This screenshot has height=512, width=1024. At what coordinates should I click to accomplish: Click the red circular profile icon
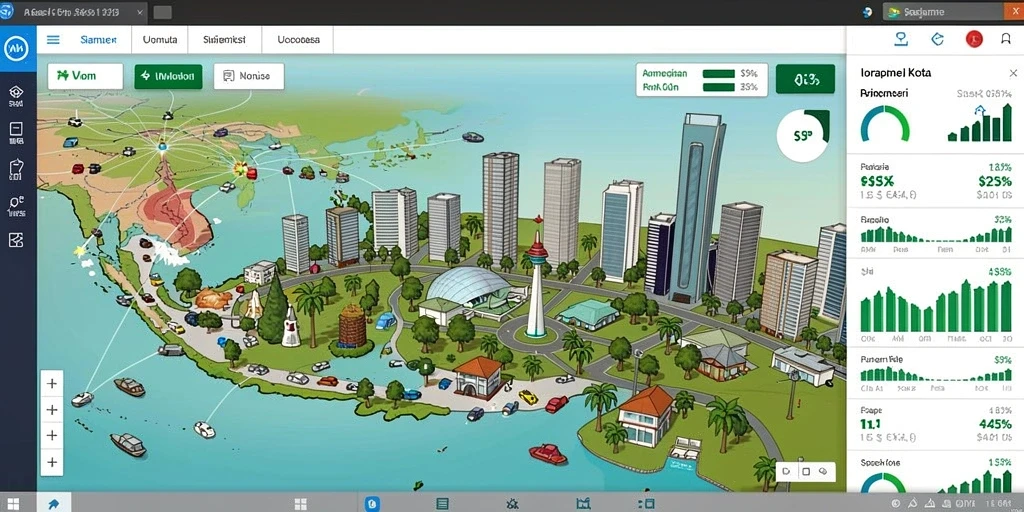(974, 40)
